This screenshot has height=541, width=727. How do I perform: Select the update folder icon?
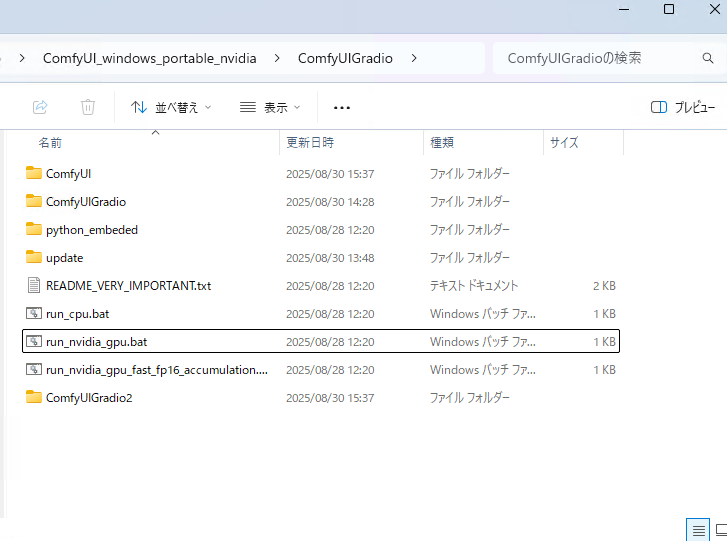33,257
